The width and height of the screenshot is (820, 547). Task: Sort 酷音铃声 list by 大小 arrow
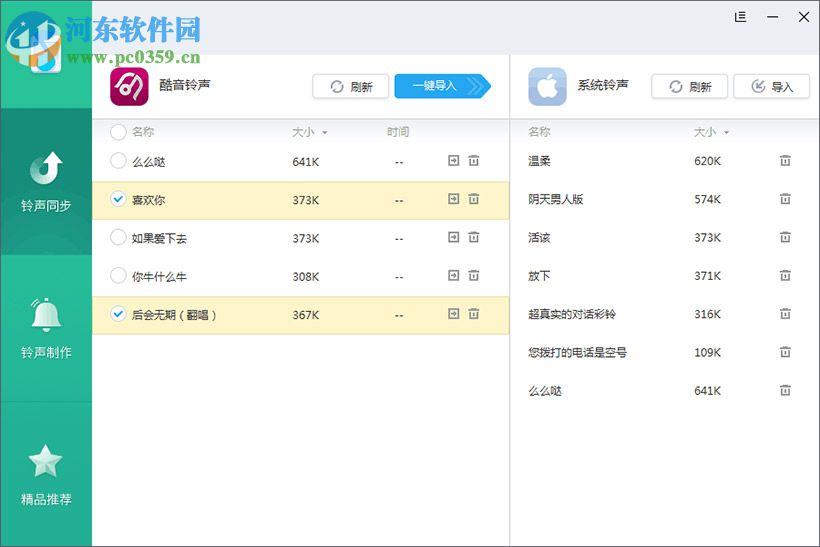(325, 133)
